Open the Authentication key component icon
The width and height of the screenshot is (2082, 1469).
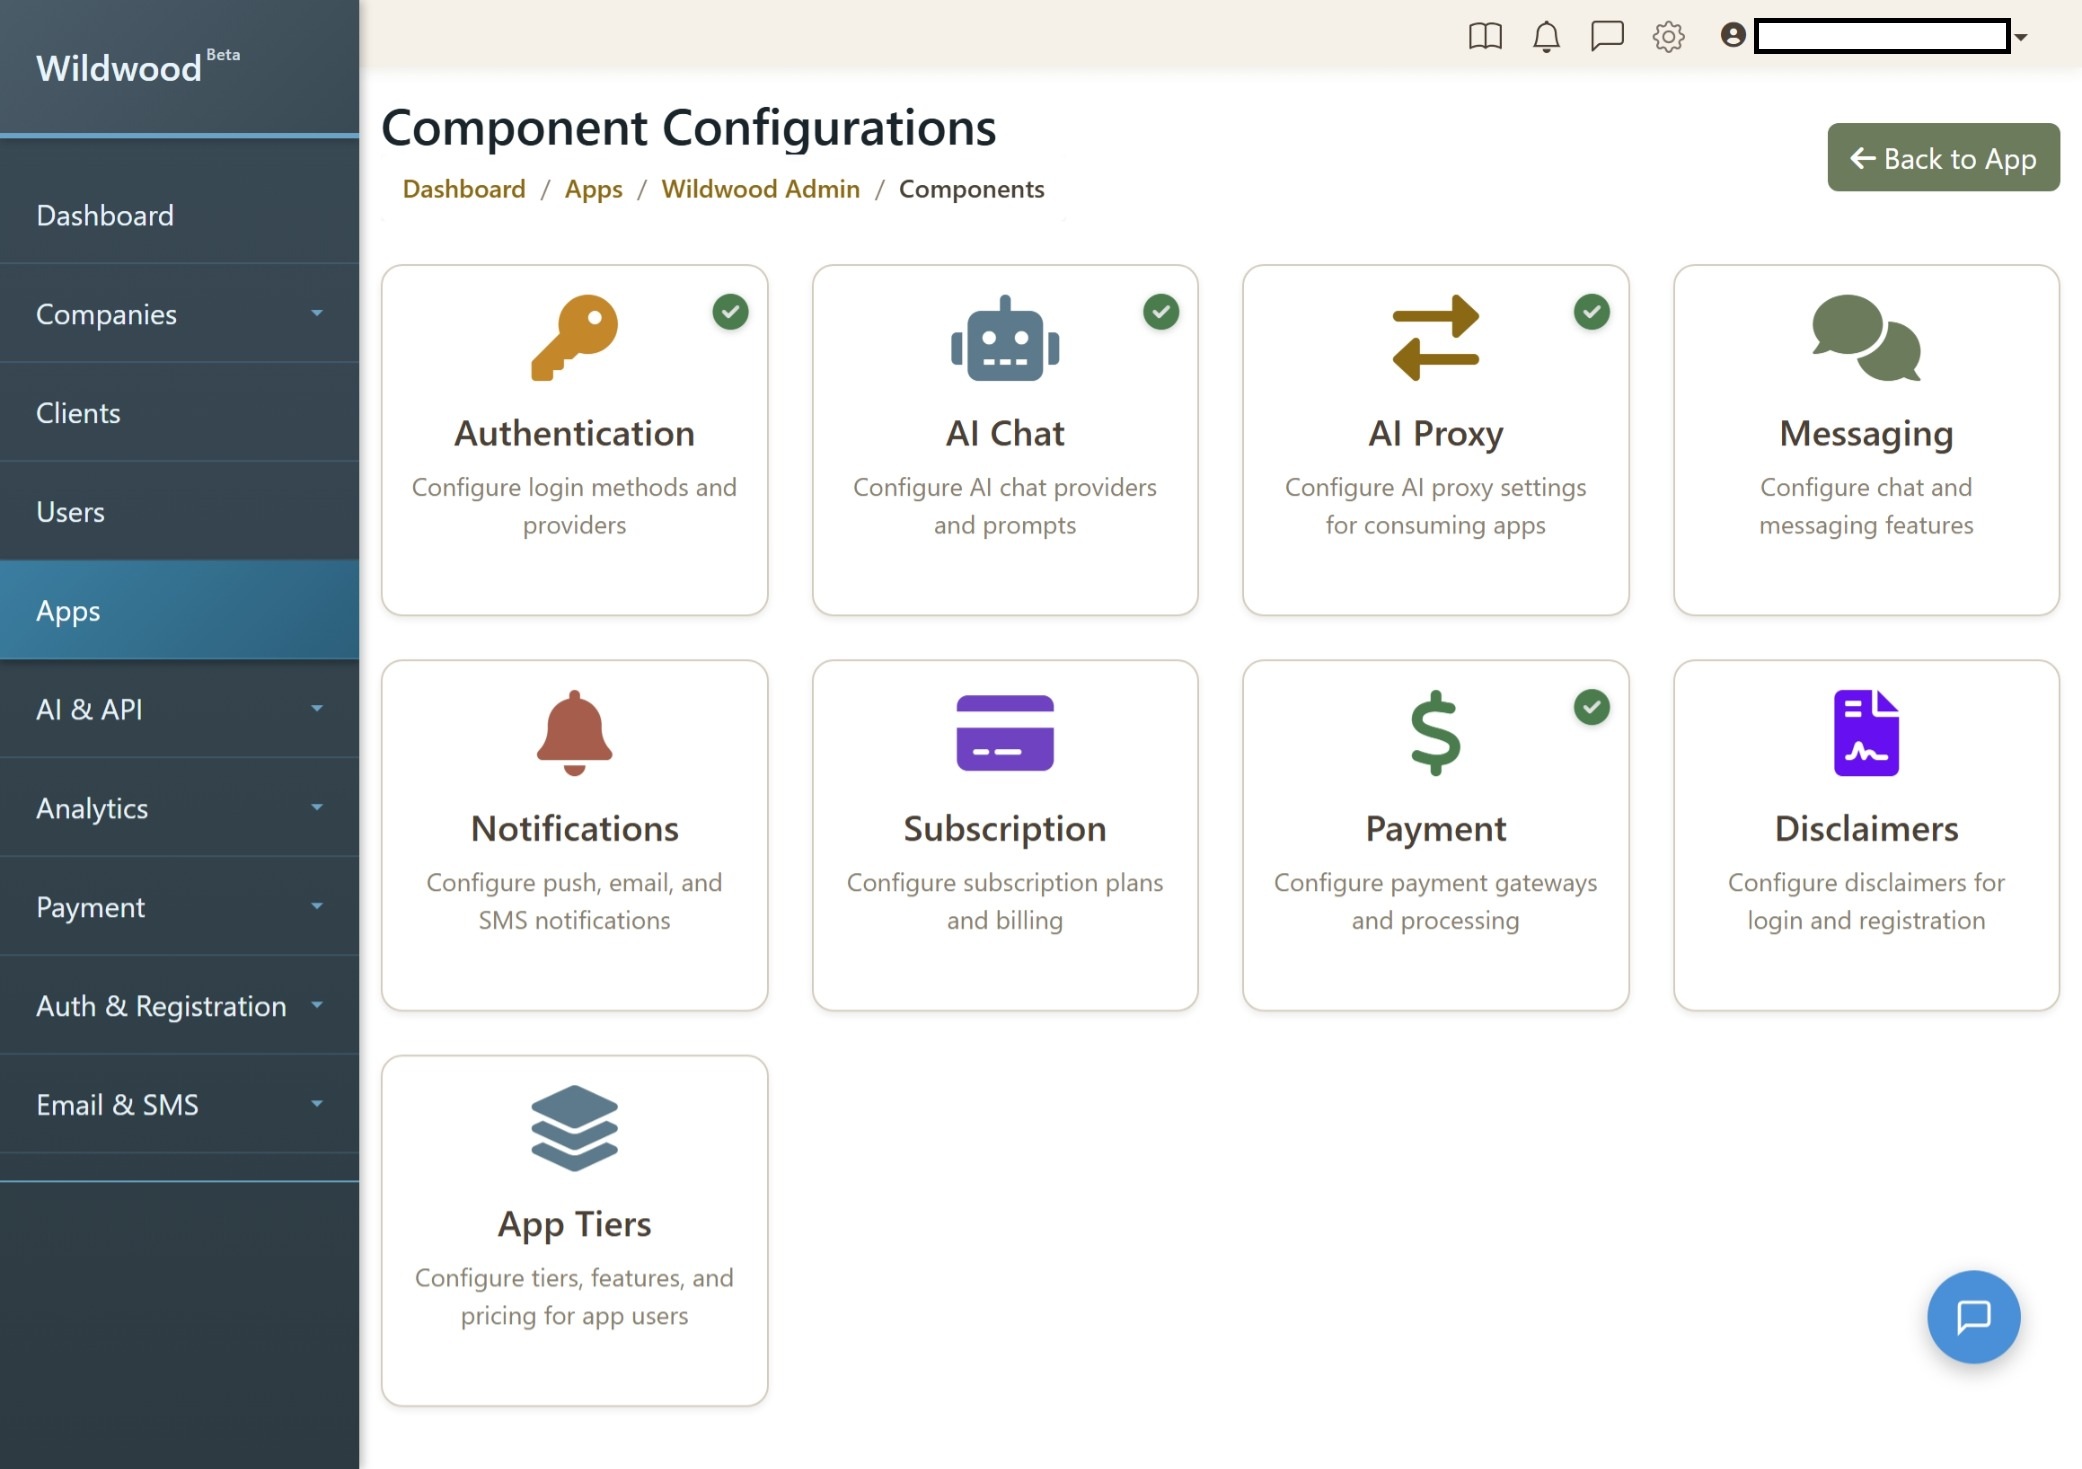point(574,340)
